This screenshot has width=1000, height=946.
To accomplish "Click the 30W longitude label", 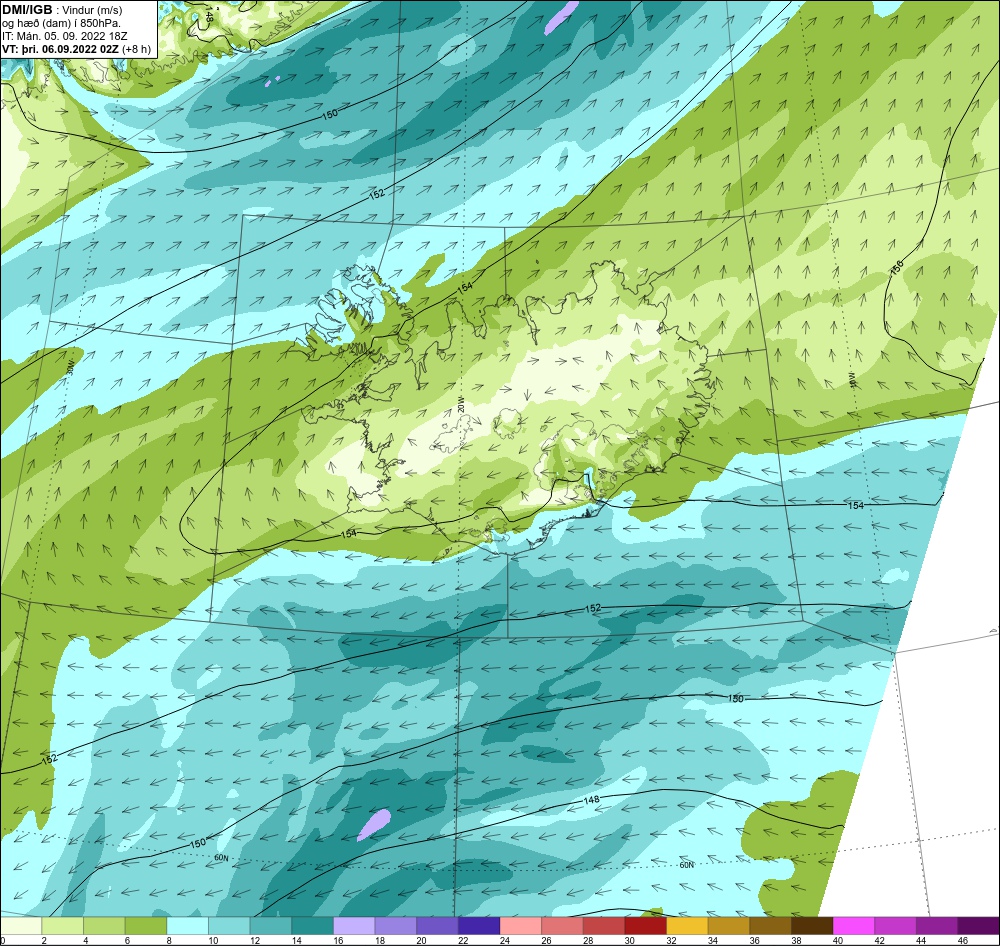I will point(70,367).
